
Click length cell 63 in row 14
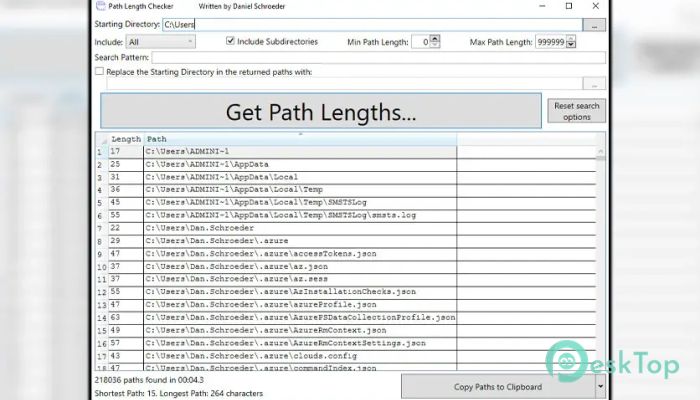[126, 318]
